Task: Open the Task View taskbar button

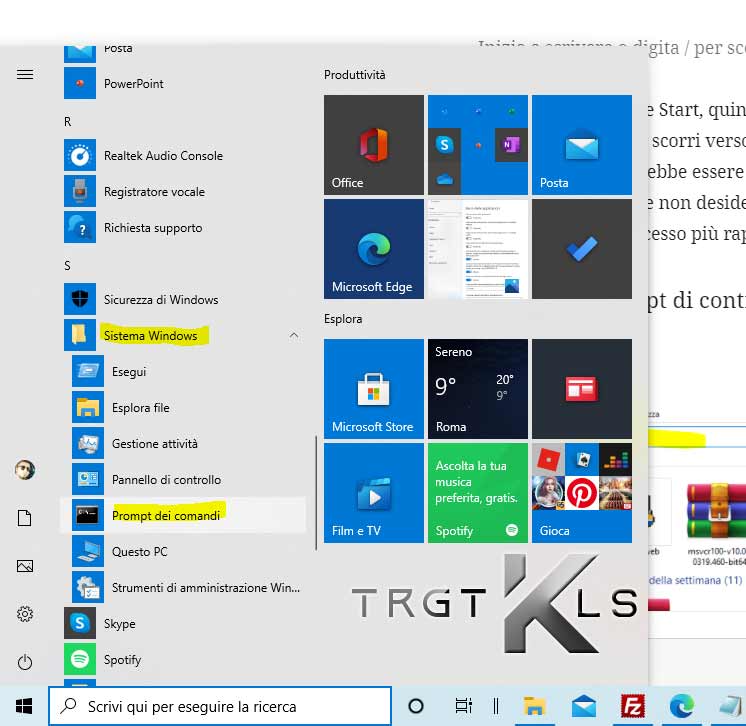Action: tap(463, 705)
